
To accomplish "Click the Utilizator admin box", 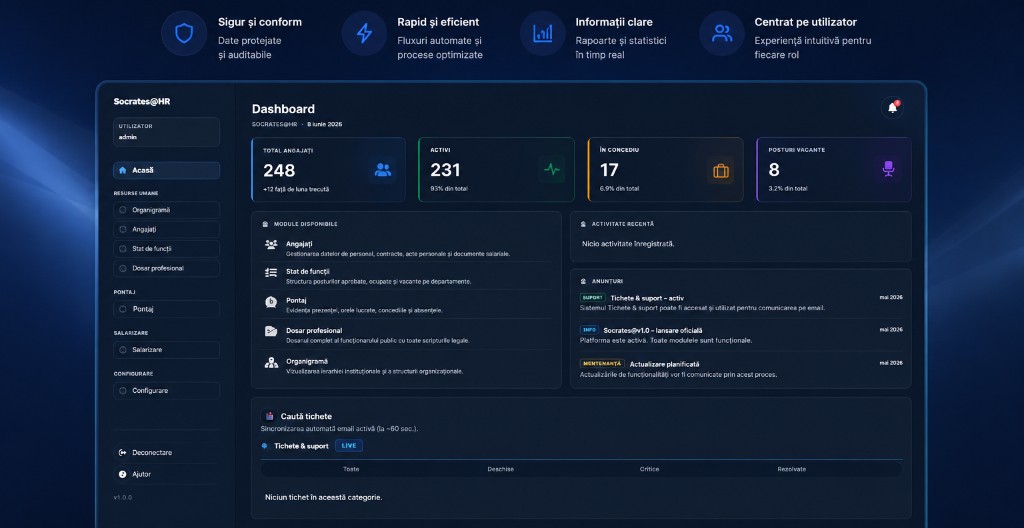I will pyautogui.click(x=167, y=132).
